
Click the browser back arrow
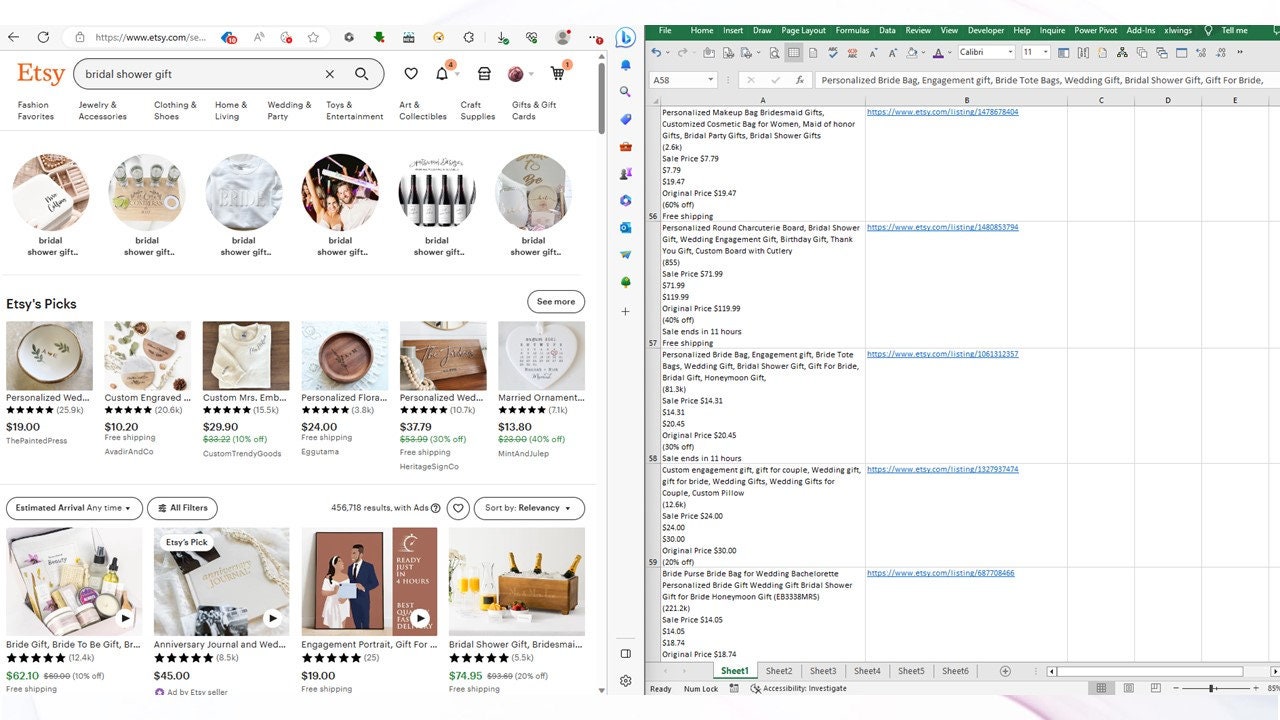(14, 37)
